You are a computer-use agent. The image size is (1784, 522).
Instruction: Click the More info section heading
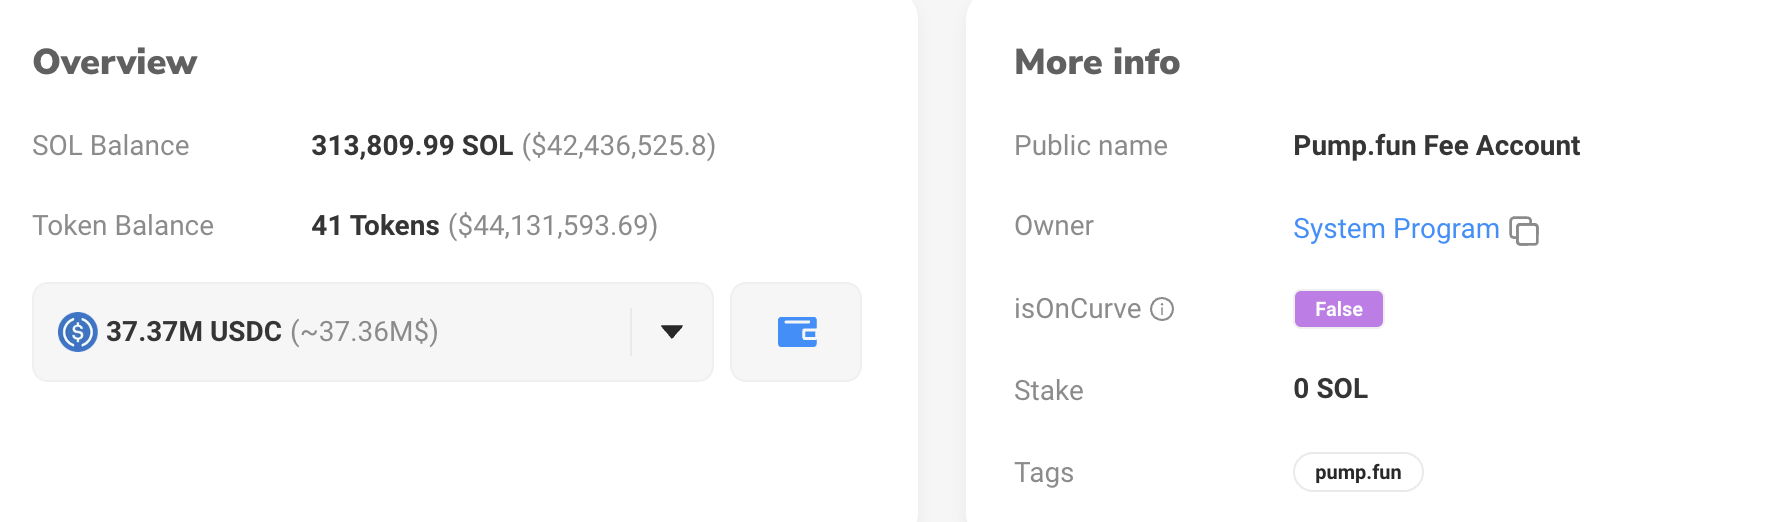click(x=1097, y=62)
